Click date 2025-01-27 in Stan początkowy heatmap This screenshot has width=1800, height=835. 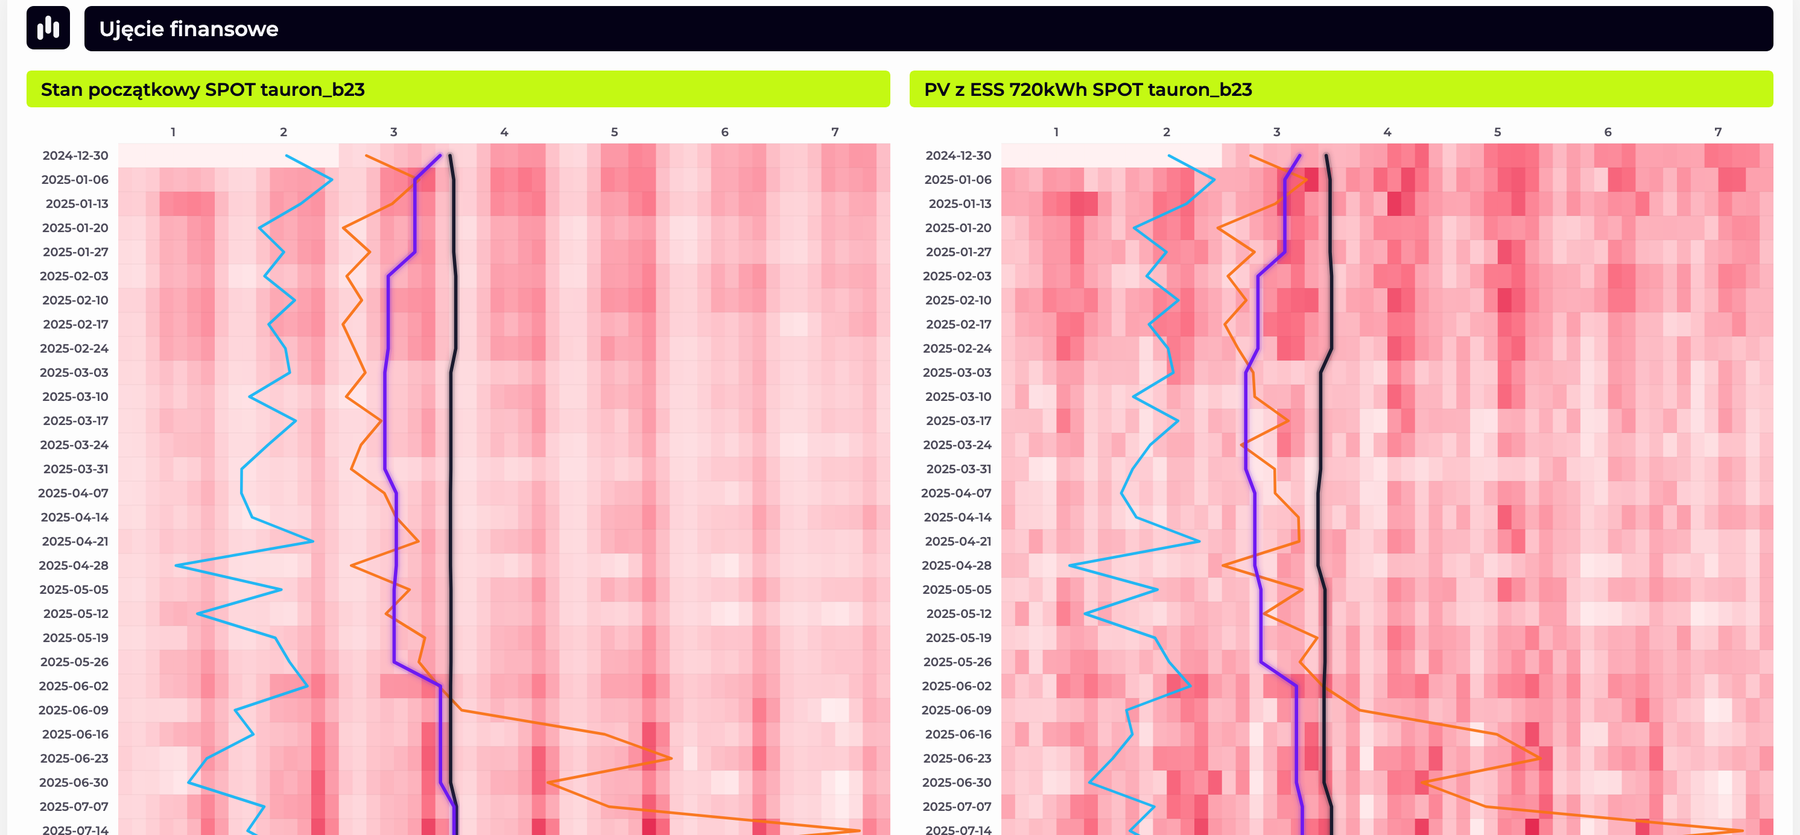pos(76,252)
